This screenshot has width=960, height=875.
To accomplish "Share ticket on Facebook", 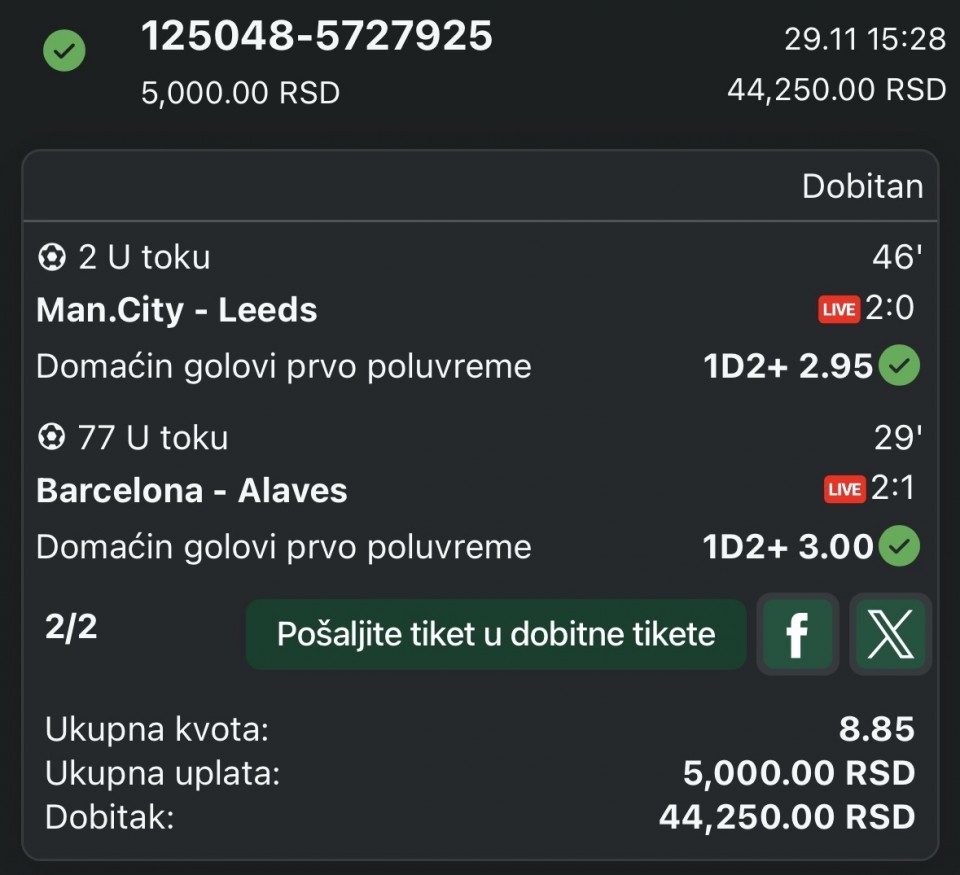I will coord(796,634).
